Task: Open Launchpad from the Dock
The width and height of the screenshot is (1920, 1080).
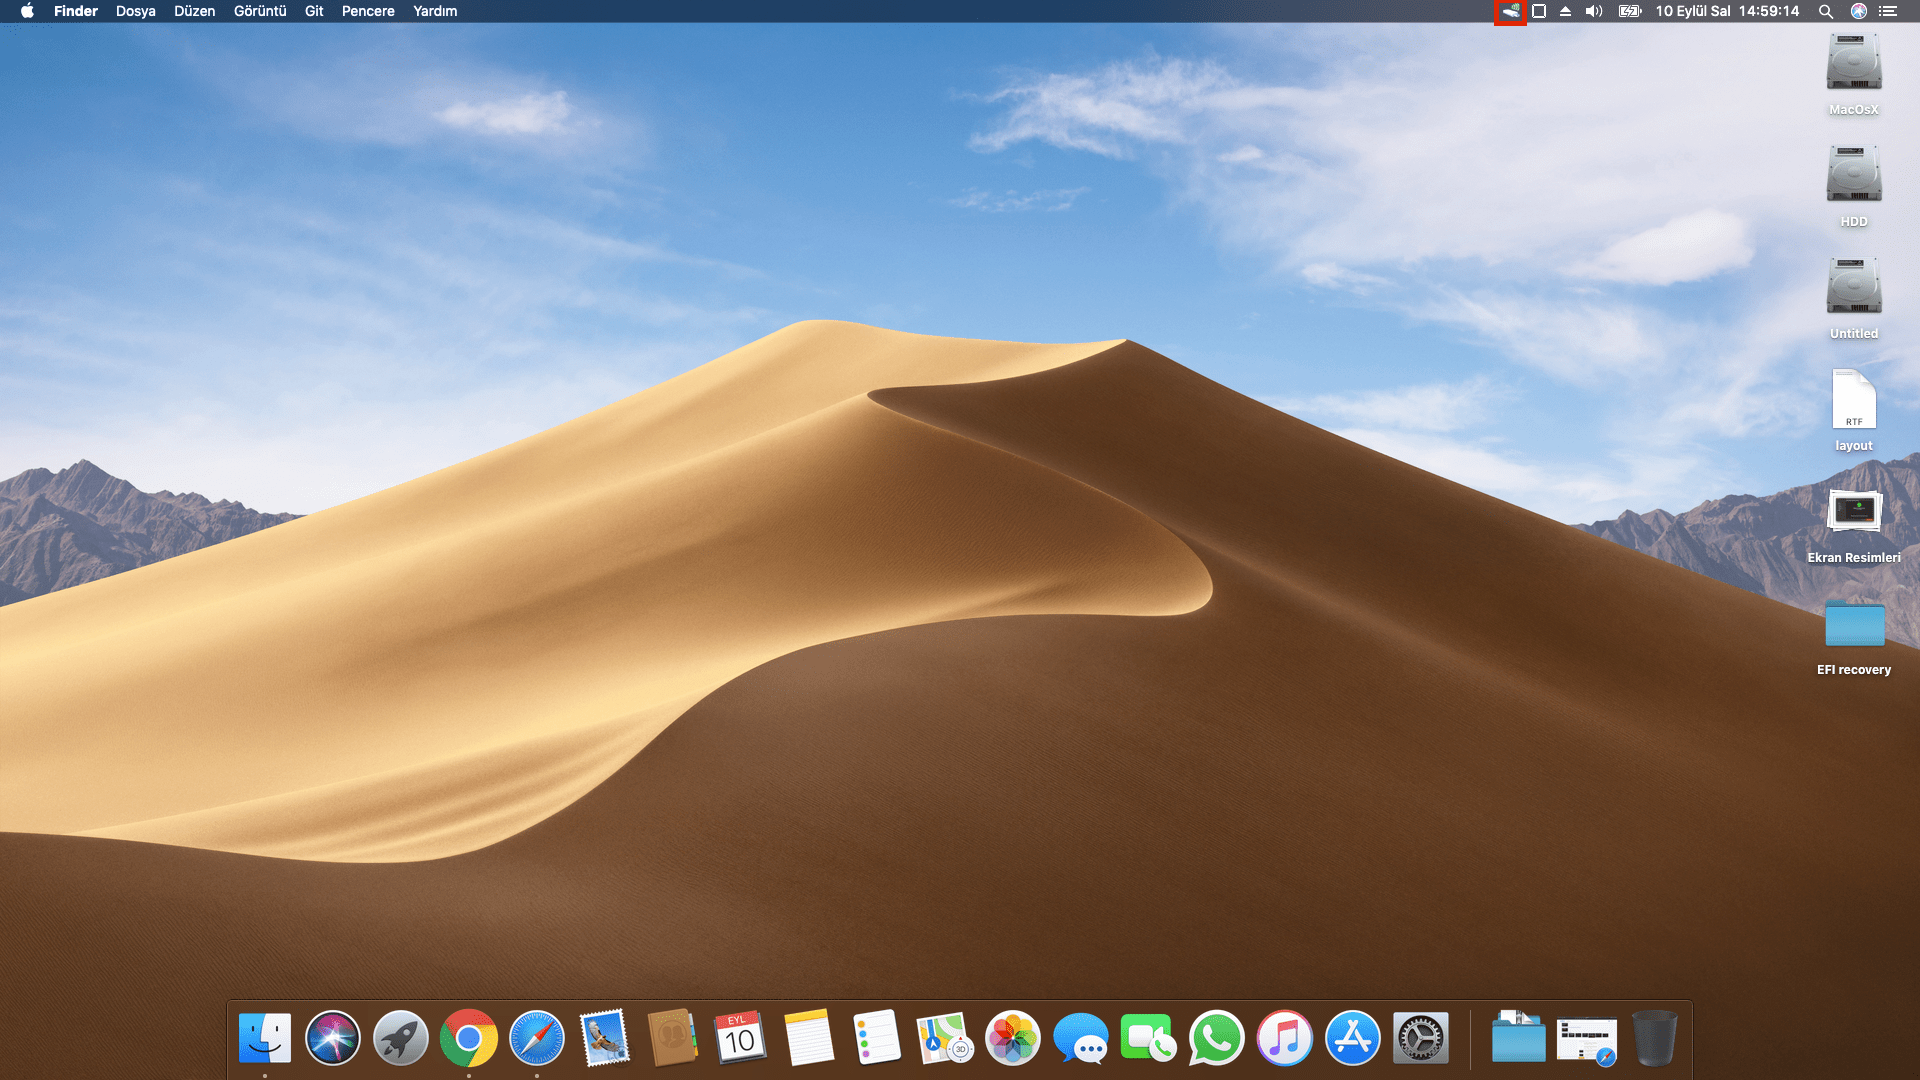Action: pyautogui.click(x=400, y=1038)
